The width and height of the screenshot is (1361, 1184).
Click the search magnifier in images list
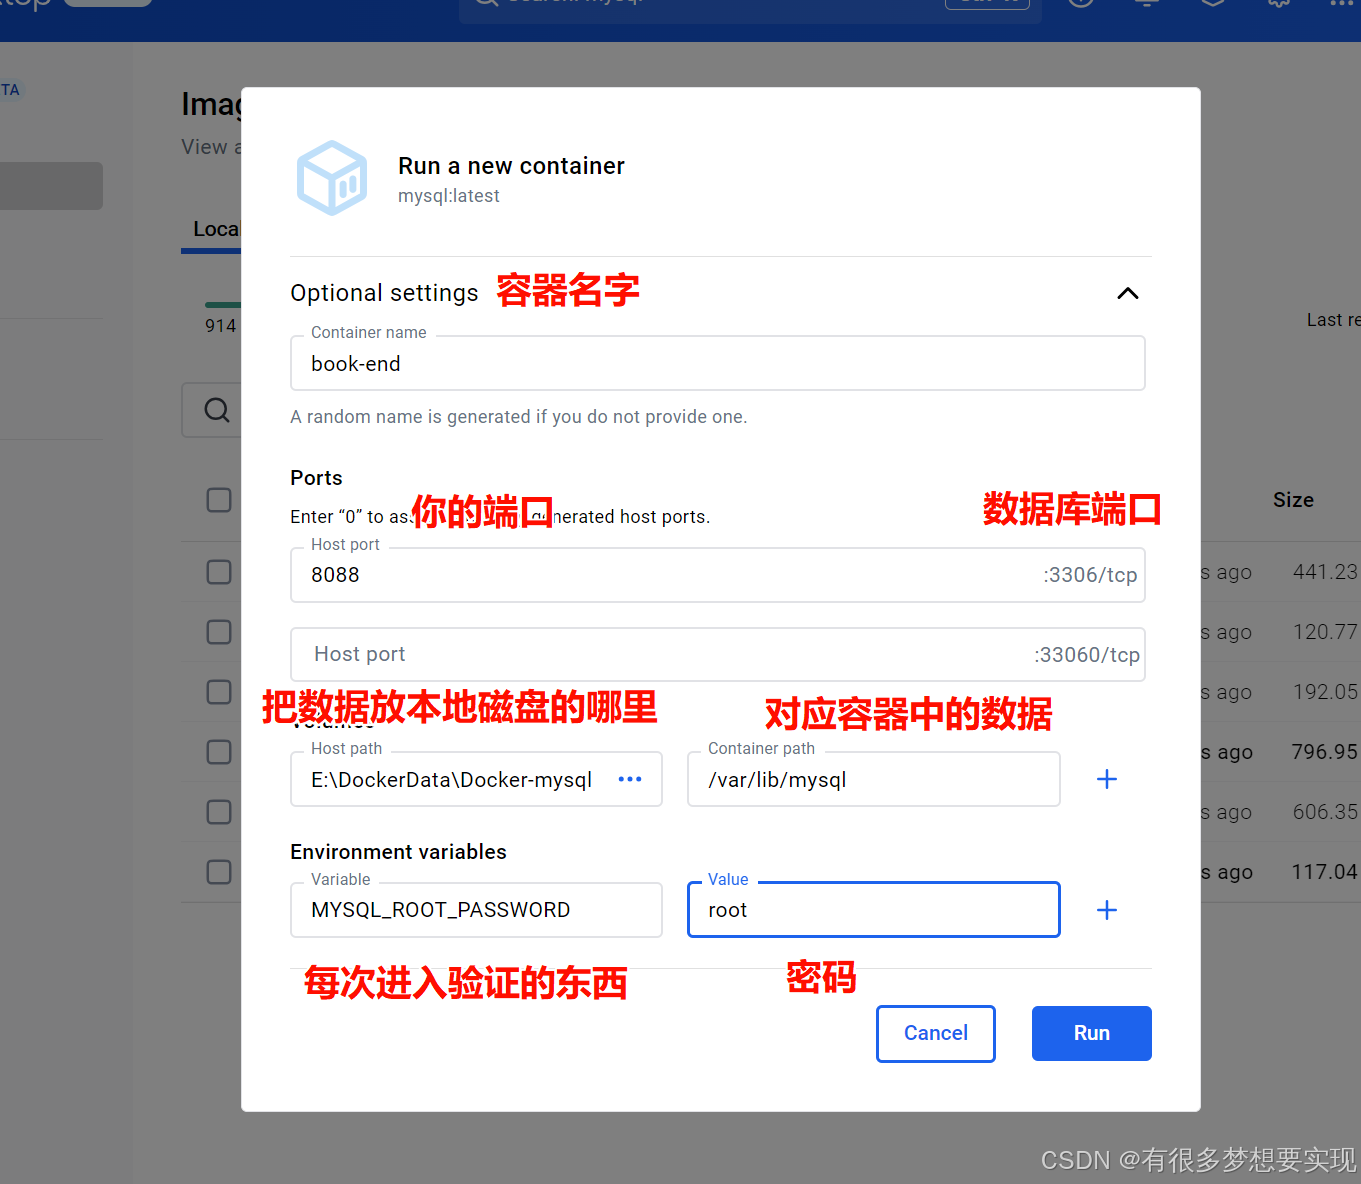coord(217,410)
